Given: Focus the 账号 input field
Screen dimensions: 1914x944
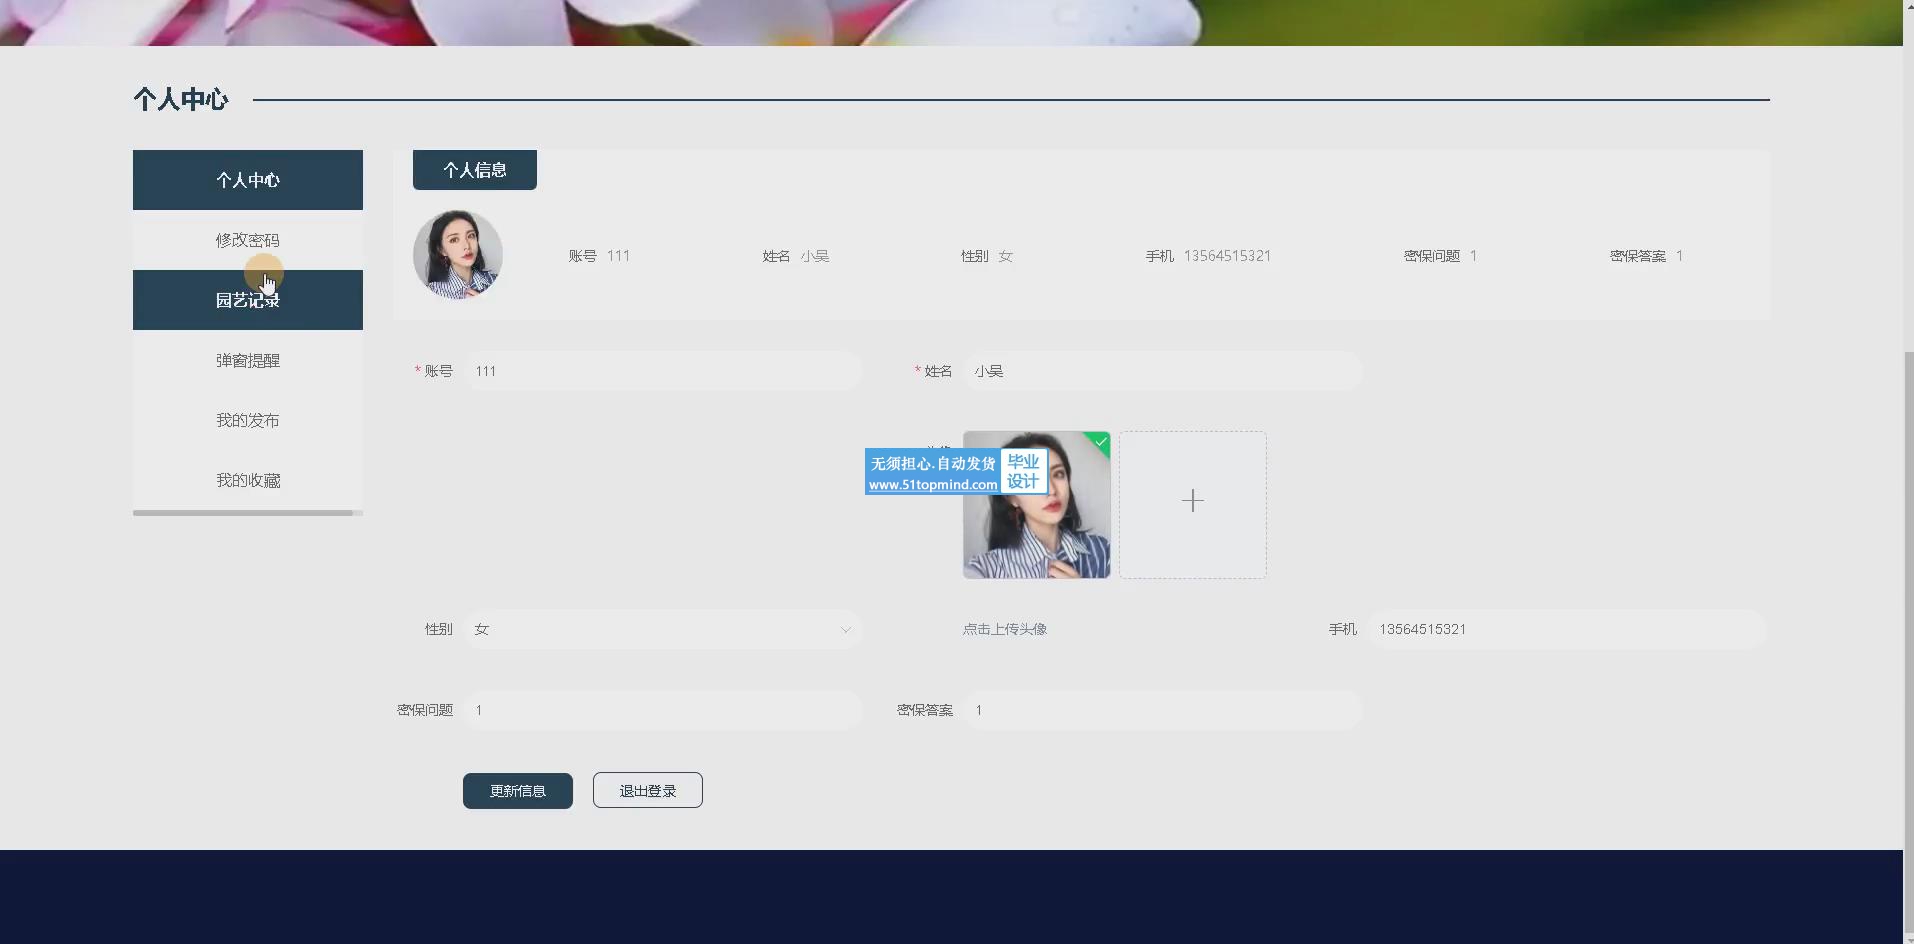Looking at the screenshot, I should [662, 371].
